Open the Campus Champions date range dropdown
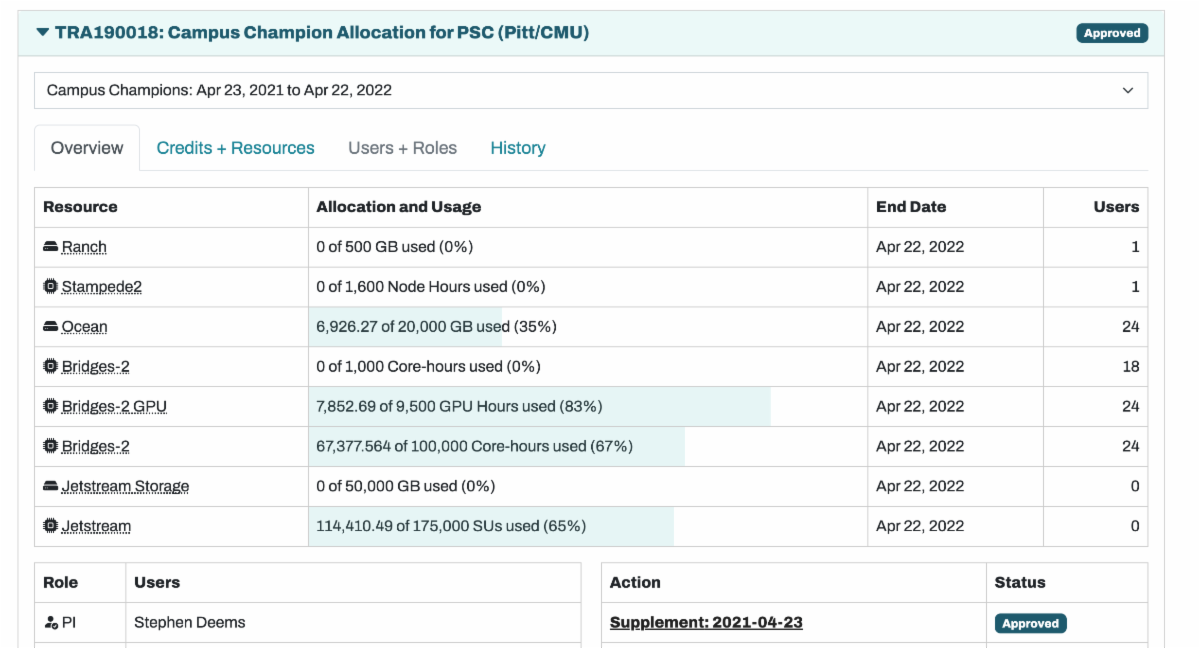 pyautogui.click(x=590, y=90)
